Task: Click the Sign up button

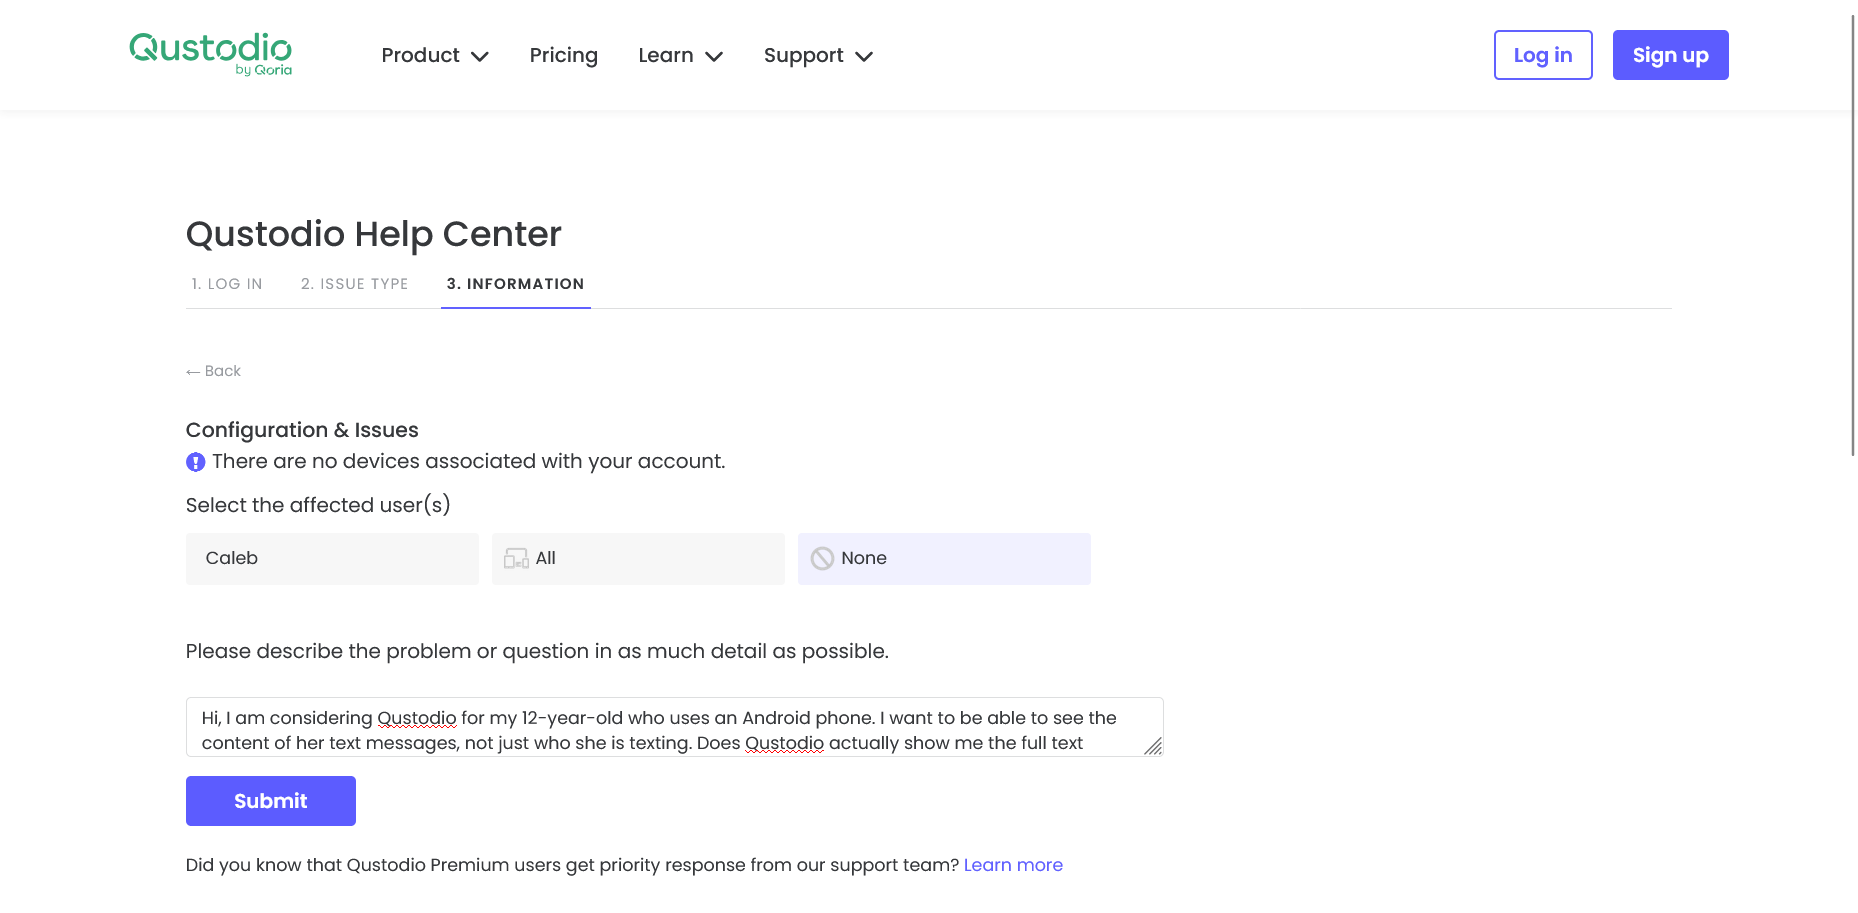Action: [1671, 55]
